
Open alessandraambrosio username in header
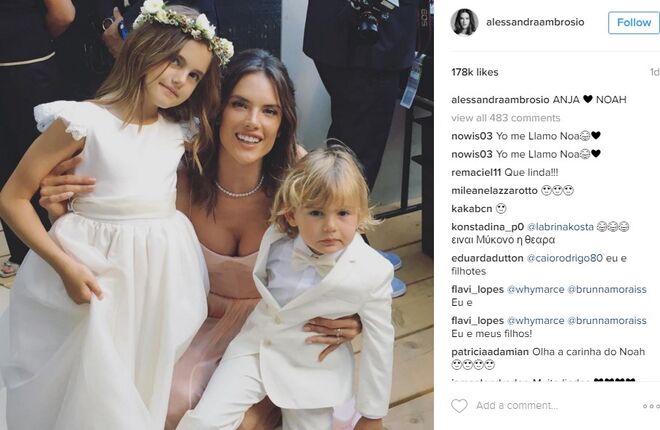click(x=535, y=22)
